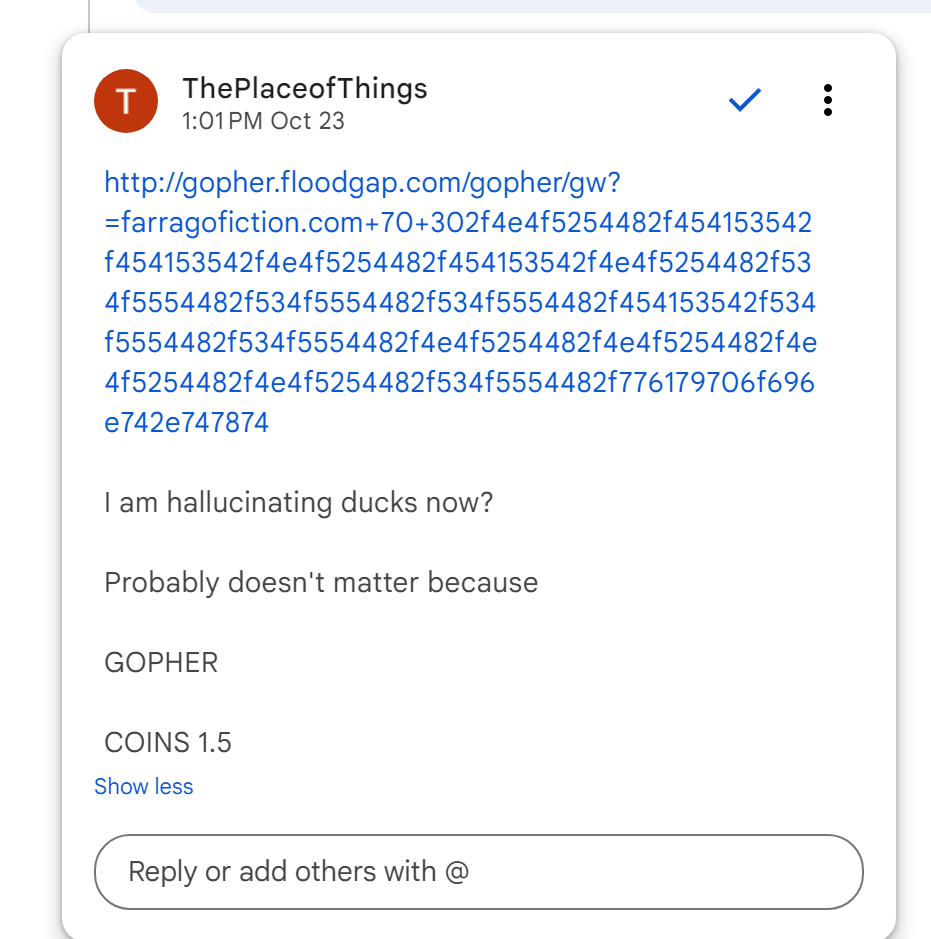Screen dimensions: 931x939
Task: Click the "@" symbol in reply box
Action: coord(457,871)
